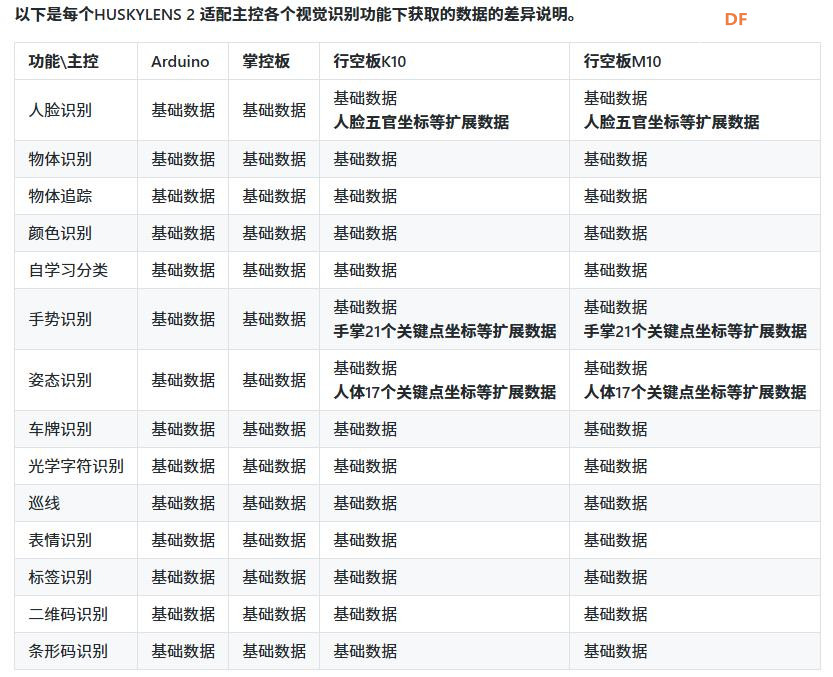This screenshot has width=833, height=677.
Task: Click the orange DF watermark logo
Action: click(x=736, y=19)
